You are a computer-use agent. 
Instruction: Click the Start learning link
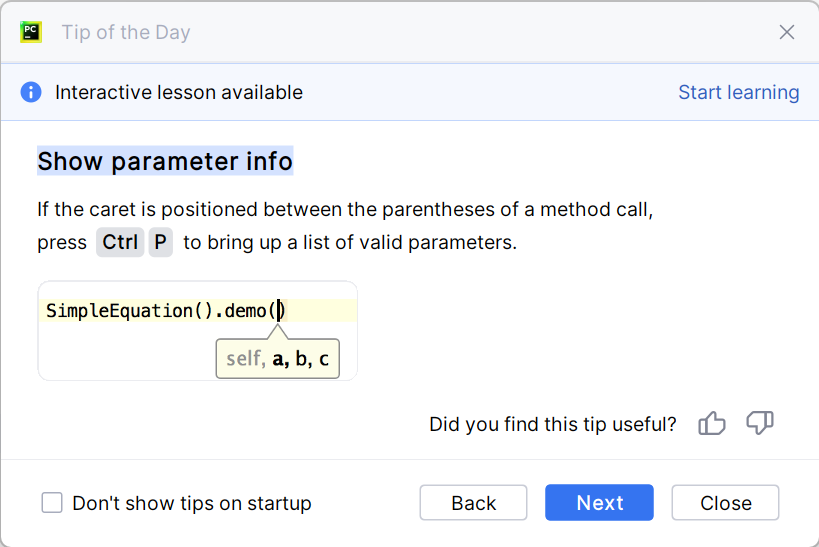738,93
